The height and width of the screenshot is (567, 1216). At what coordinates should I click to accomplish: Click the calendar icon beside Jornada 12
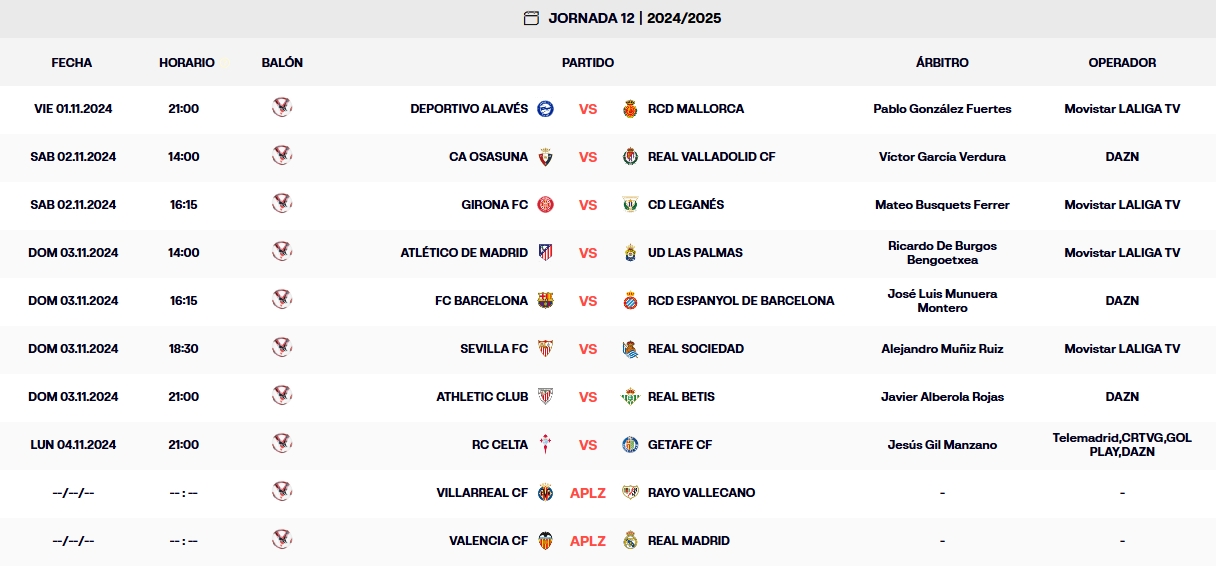pyautogui.click(x=531, y=18)
